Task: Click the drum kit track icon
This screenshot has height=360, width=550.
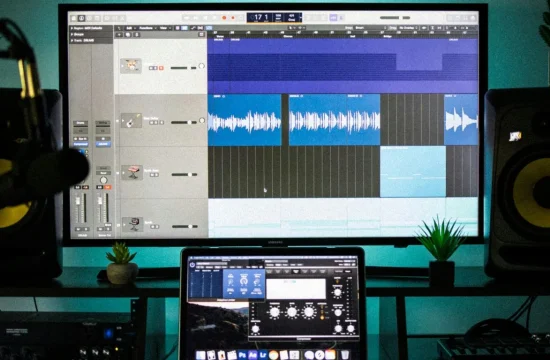Action: 131,66
